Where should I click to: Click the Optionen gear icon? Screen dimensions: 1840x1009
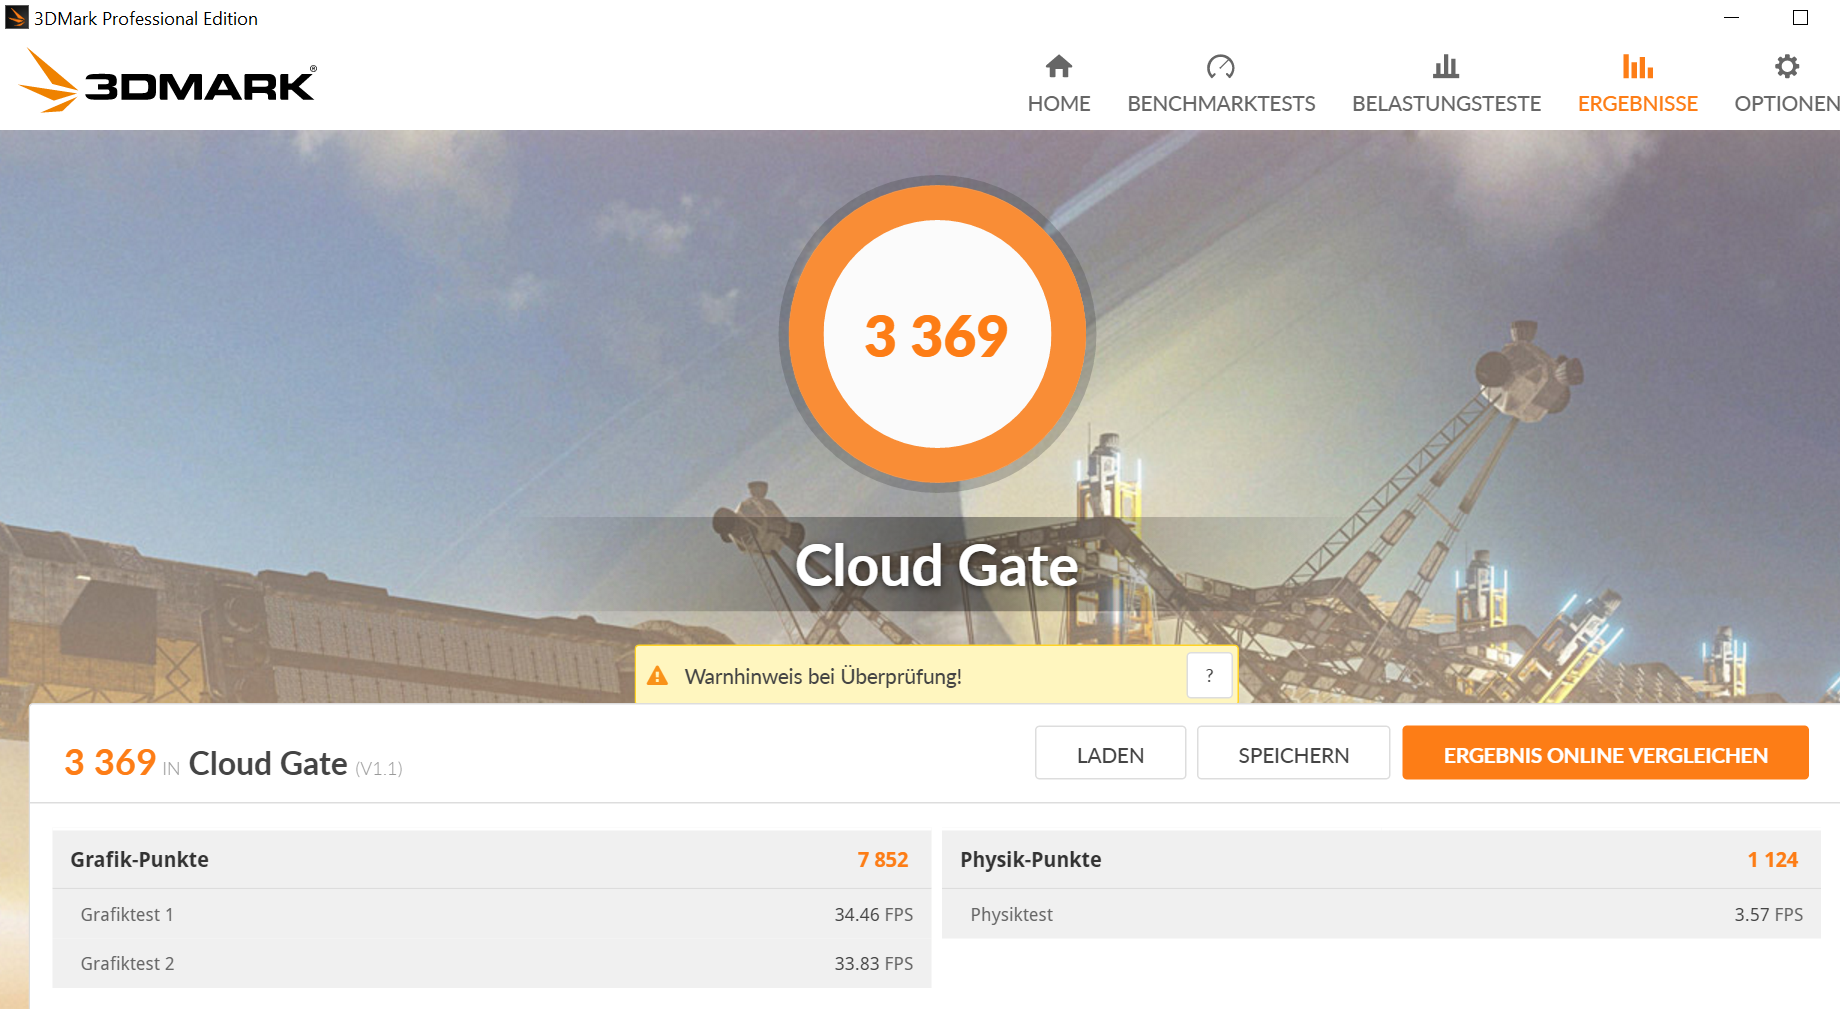1787,67
